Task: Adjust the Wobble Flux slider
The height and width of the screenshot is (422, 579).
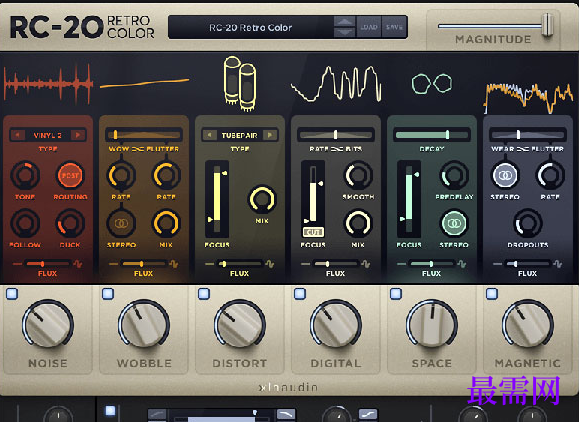Action: [143, 264]
